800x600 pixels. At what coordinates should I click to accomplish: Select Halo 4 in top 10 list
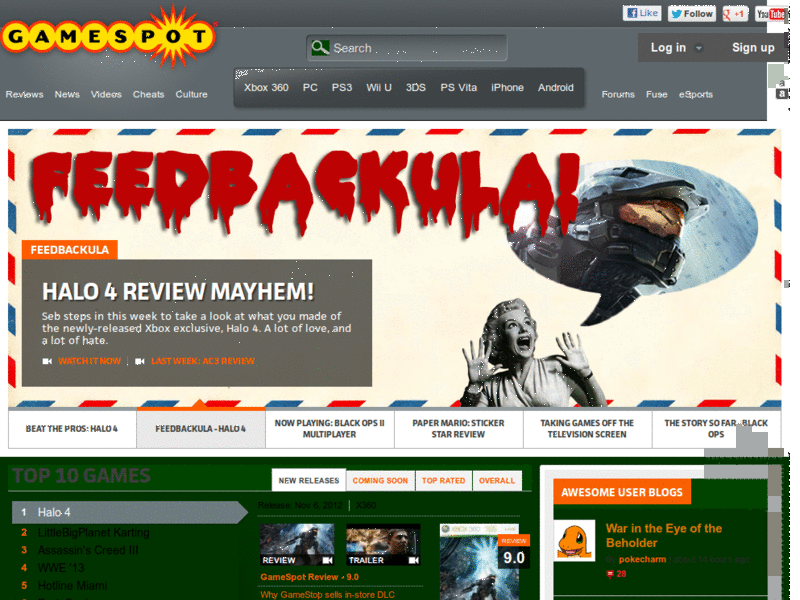pos(130,512)
